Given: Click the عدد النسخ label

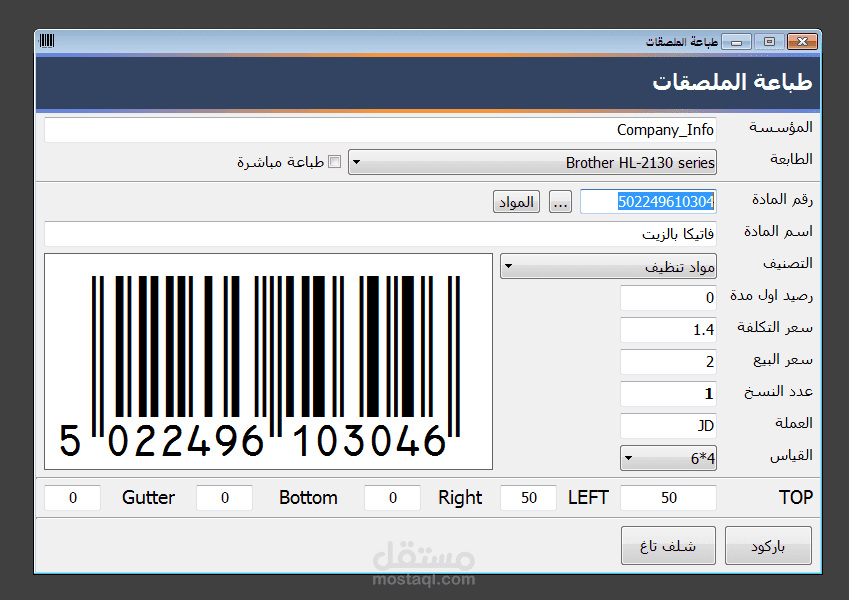Looking at the screenshot, I should [778, 392].
